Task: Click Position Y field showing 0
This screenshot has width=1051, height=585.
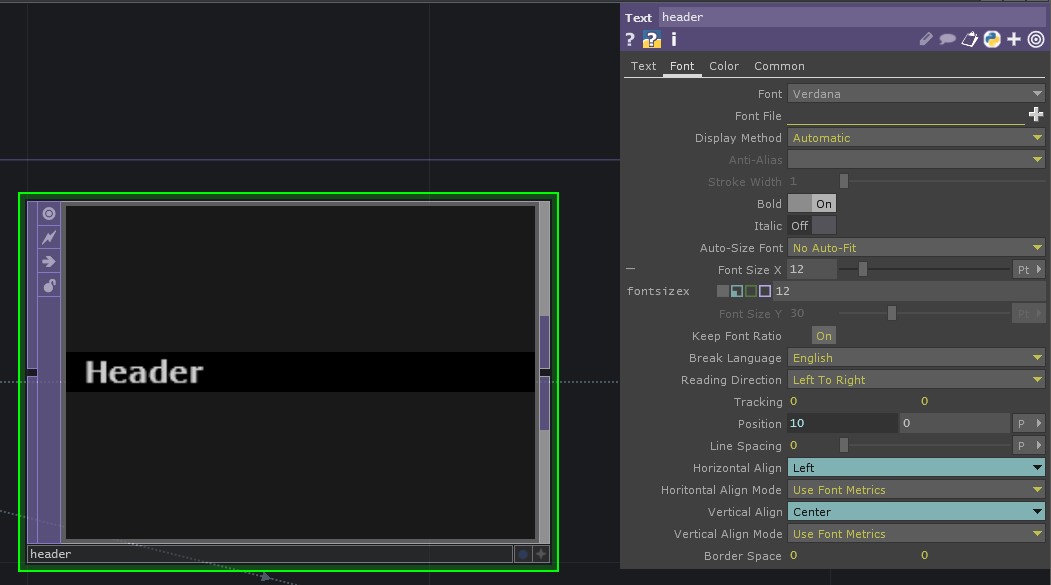Action: 954,424
